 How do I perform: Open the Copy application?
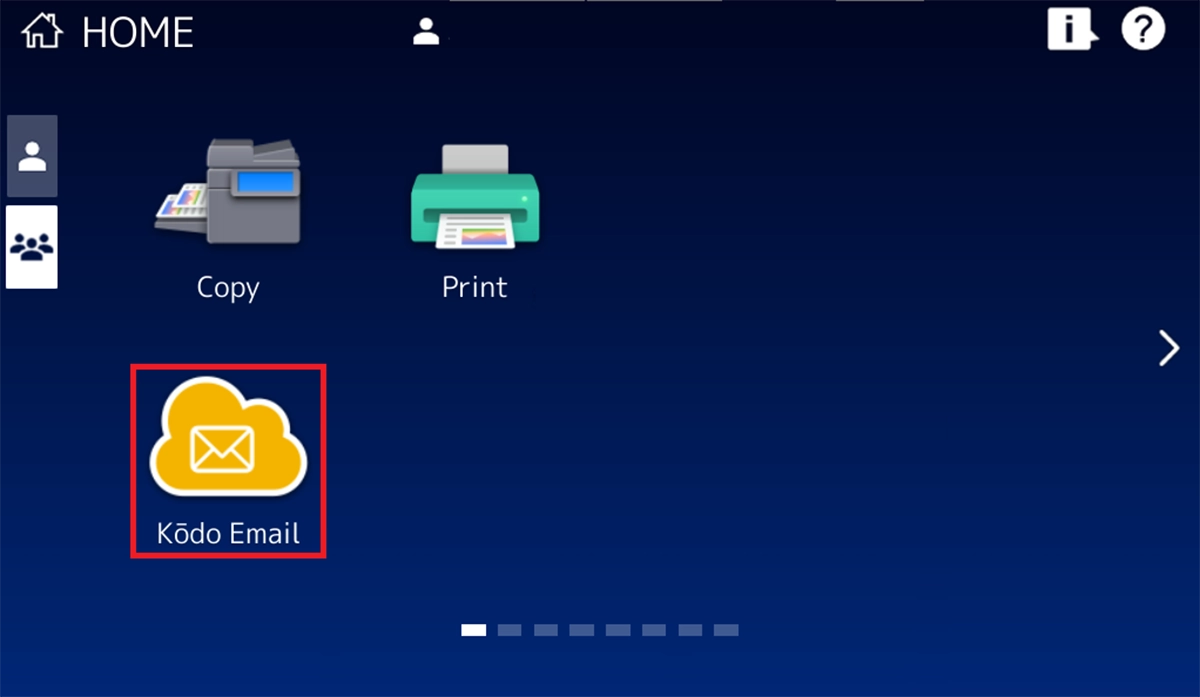[228, 210]
